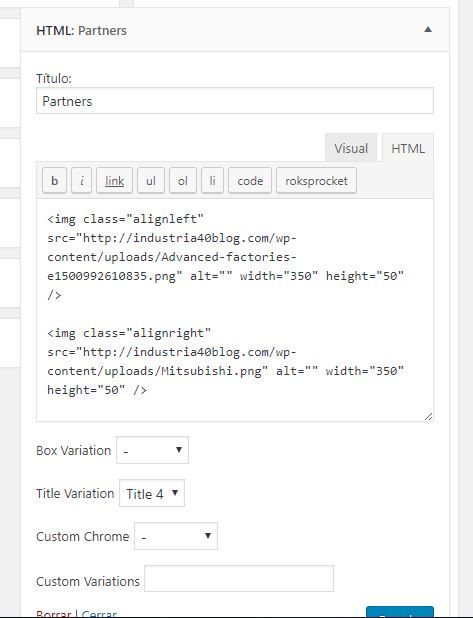The image size is (473, 618).
Task: Click the 'code' quicktag button
Action: [250, 181]
